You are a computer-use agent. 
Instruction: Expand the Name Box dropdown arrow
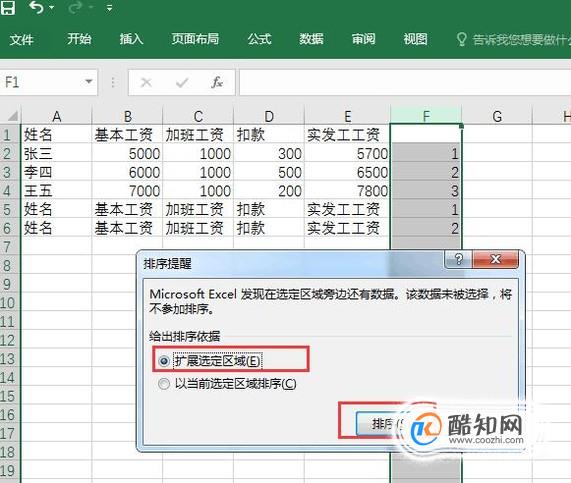click(88, 82)
